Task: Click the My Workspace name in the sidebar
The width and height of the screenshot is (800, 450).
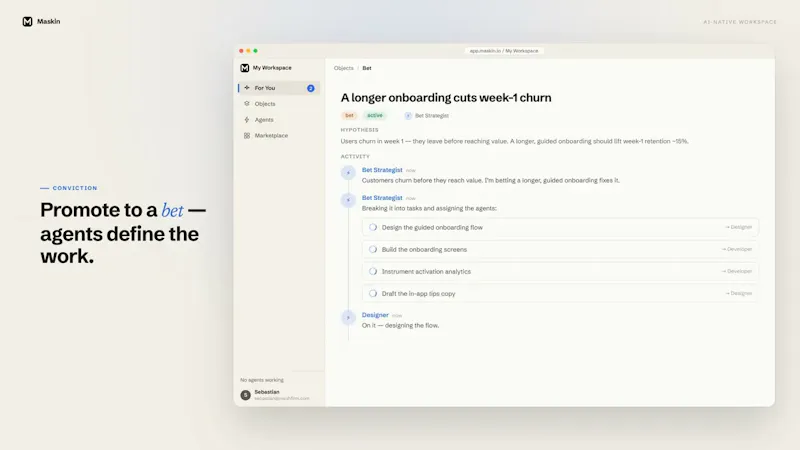Action: click(272, 68)
